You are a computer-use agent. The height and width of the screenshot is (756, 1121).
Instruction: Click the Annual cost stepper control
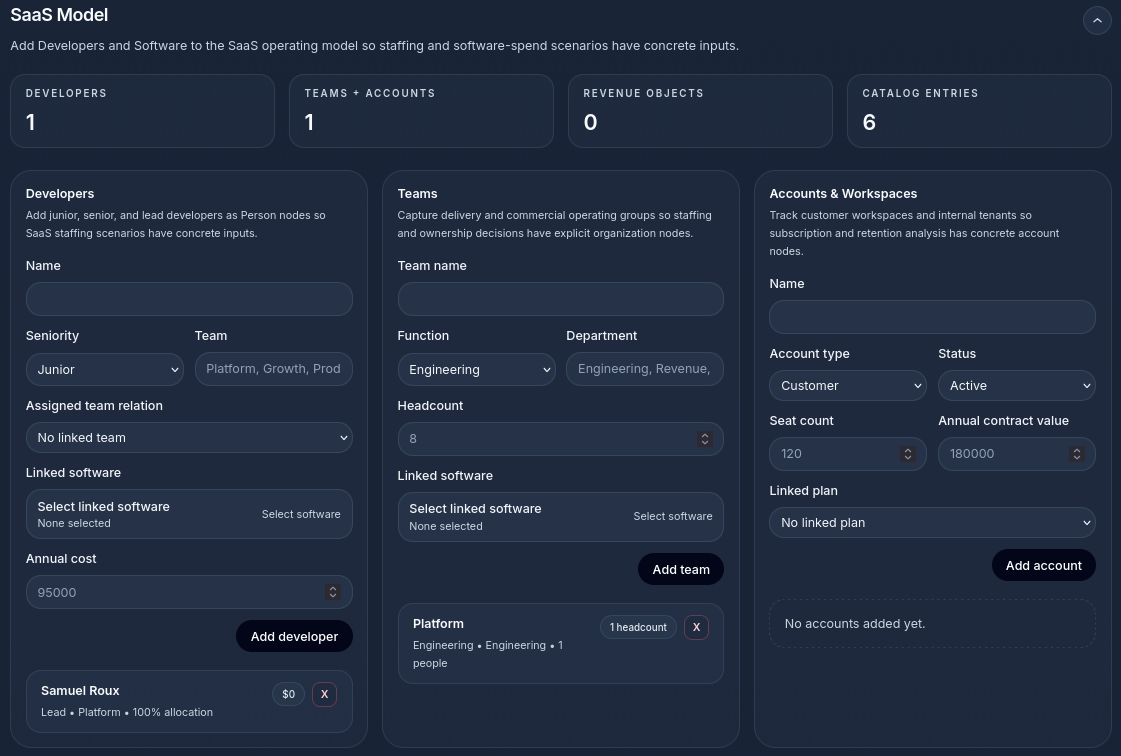[x=333, y=591]
